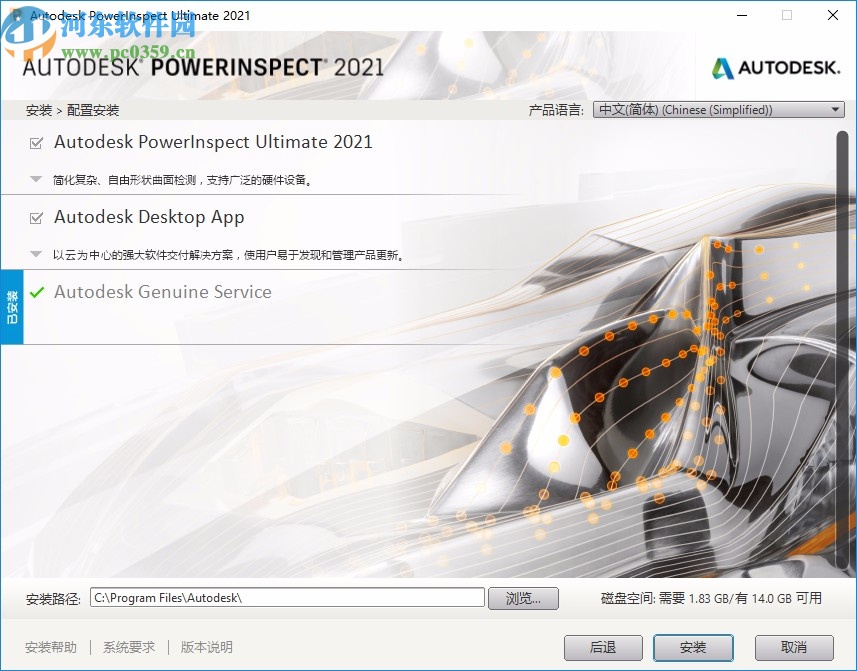This screenshot has height=671, width=857.
Task: Click the Autodesk logo in top-right corner
Action: [x=778, y=70]
